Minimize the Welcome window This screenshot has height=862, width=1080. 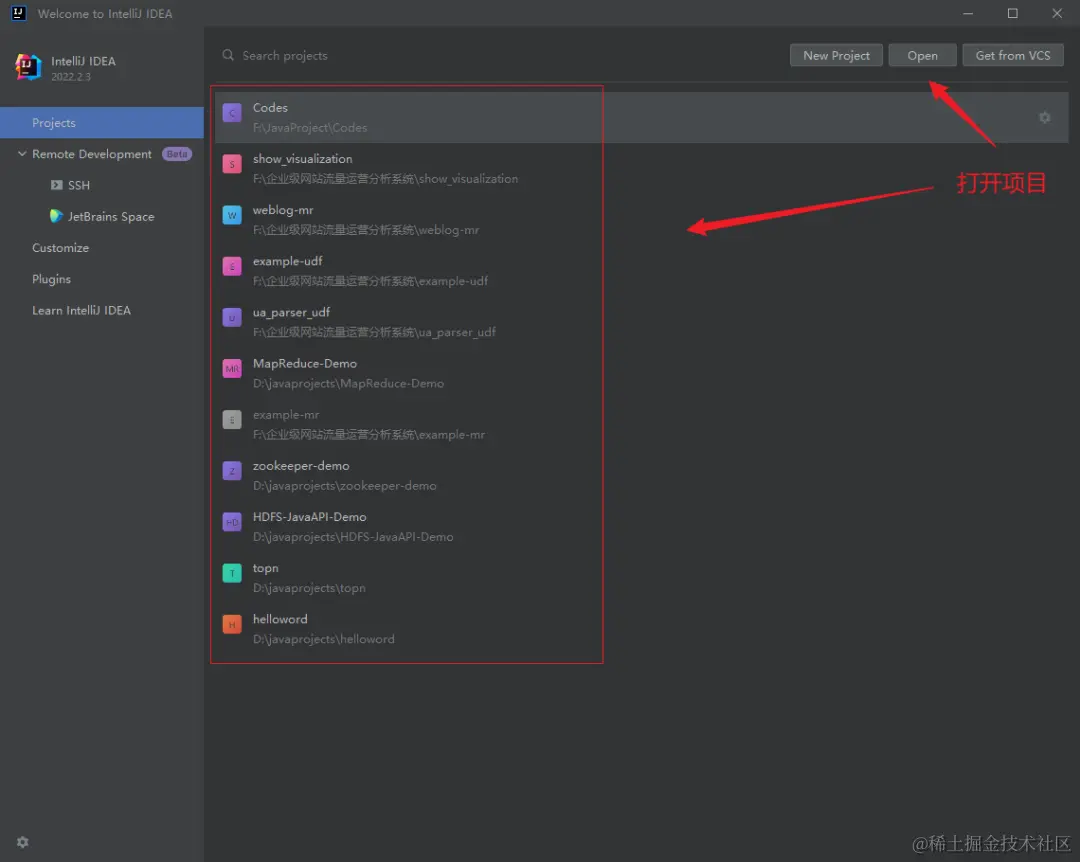tap(968, 13)
